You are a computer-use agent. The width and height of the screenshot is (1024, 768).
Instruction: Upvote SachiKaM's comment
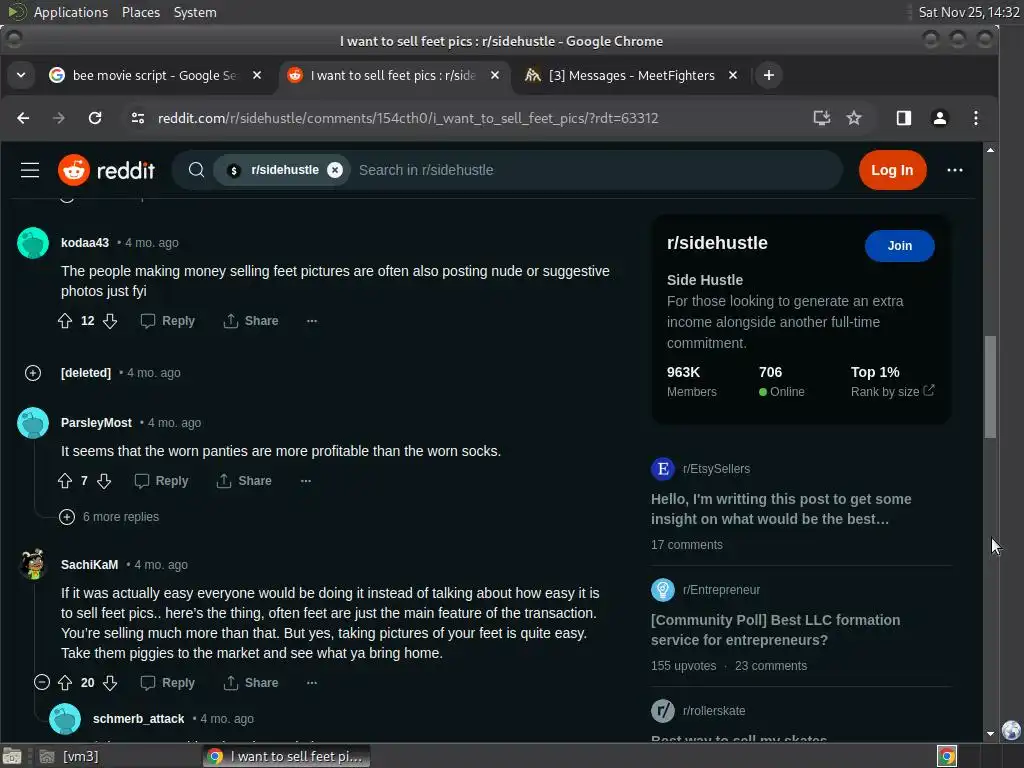tap(65, 683)
